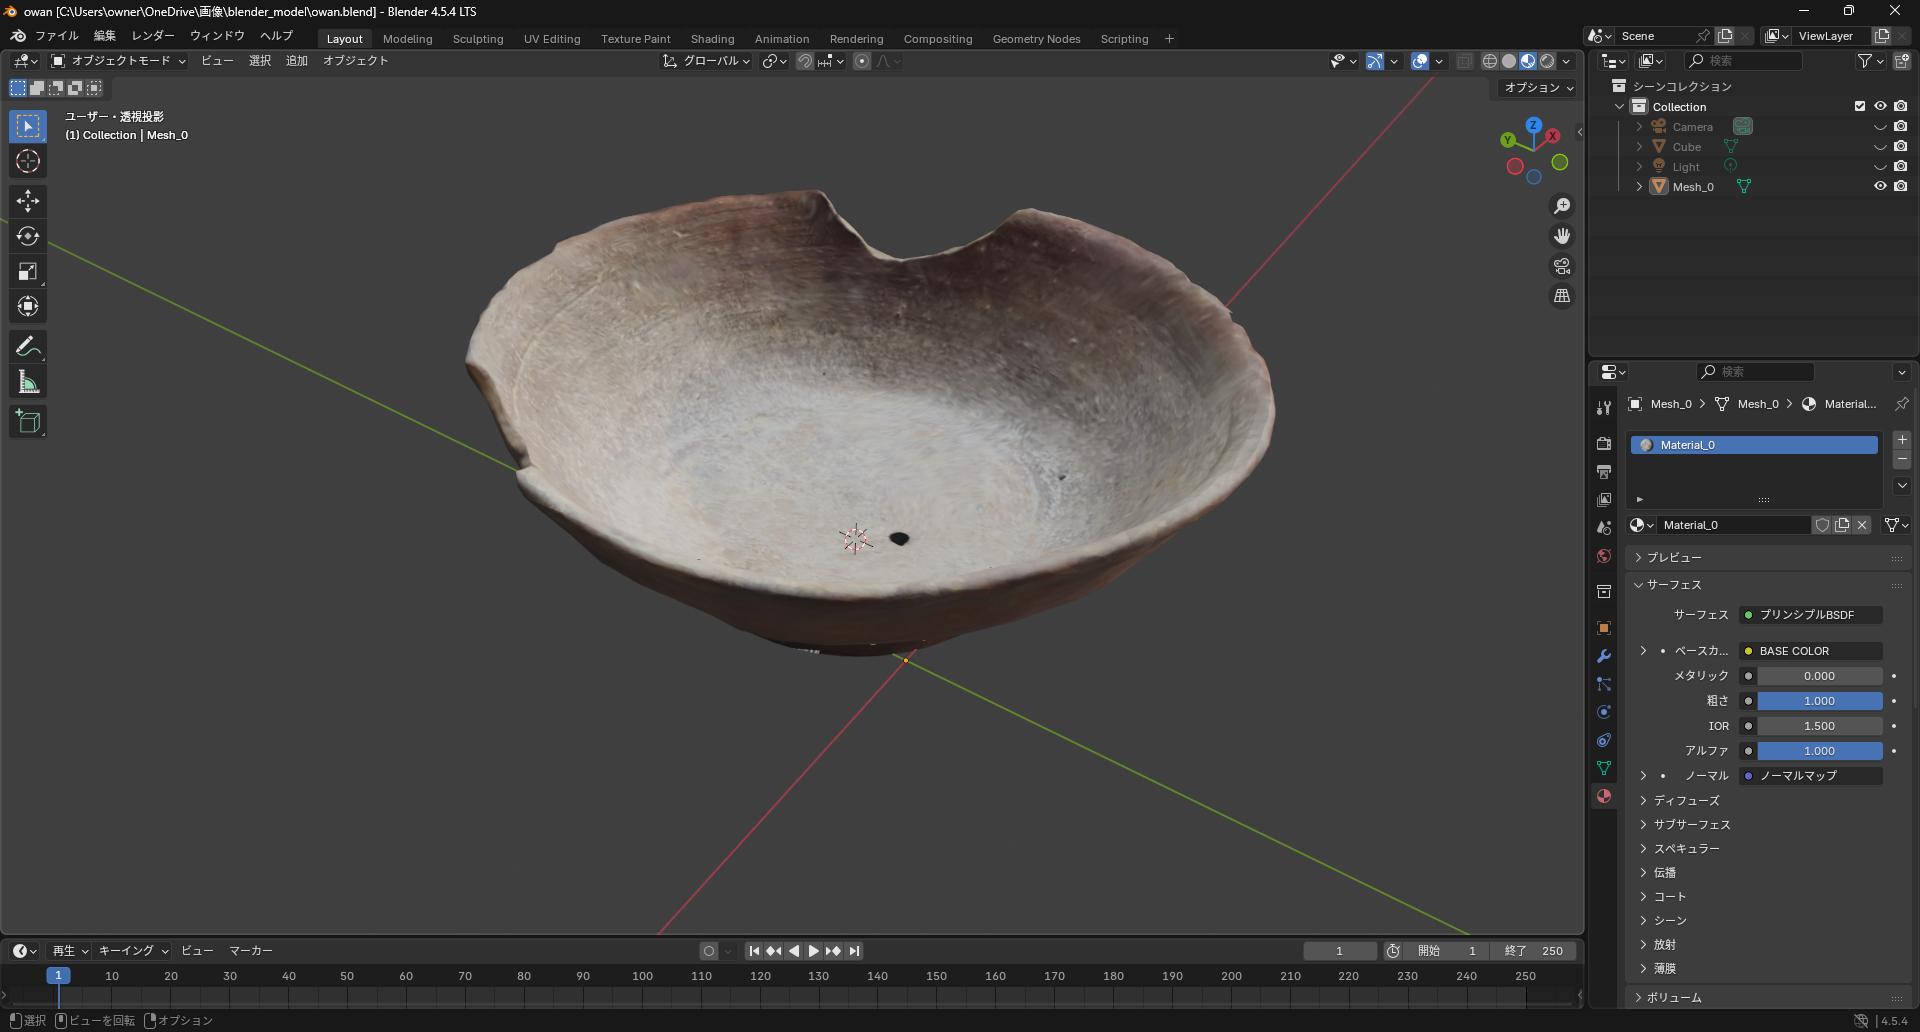Select the Annotate pencil tool
The image size is (1920, 1032).
pos(28,347)
